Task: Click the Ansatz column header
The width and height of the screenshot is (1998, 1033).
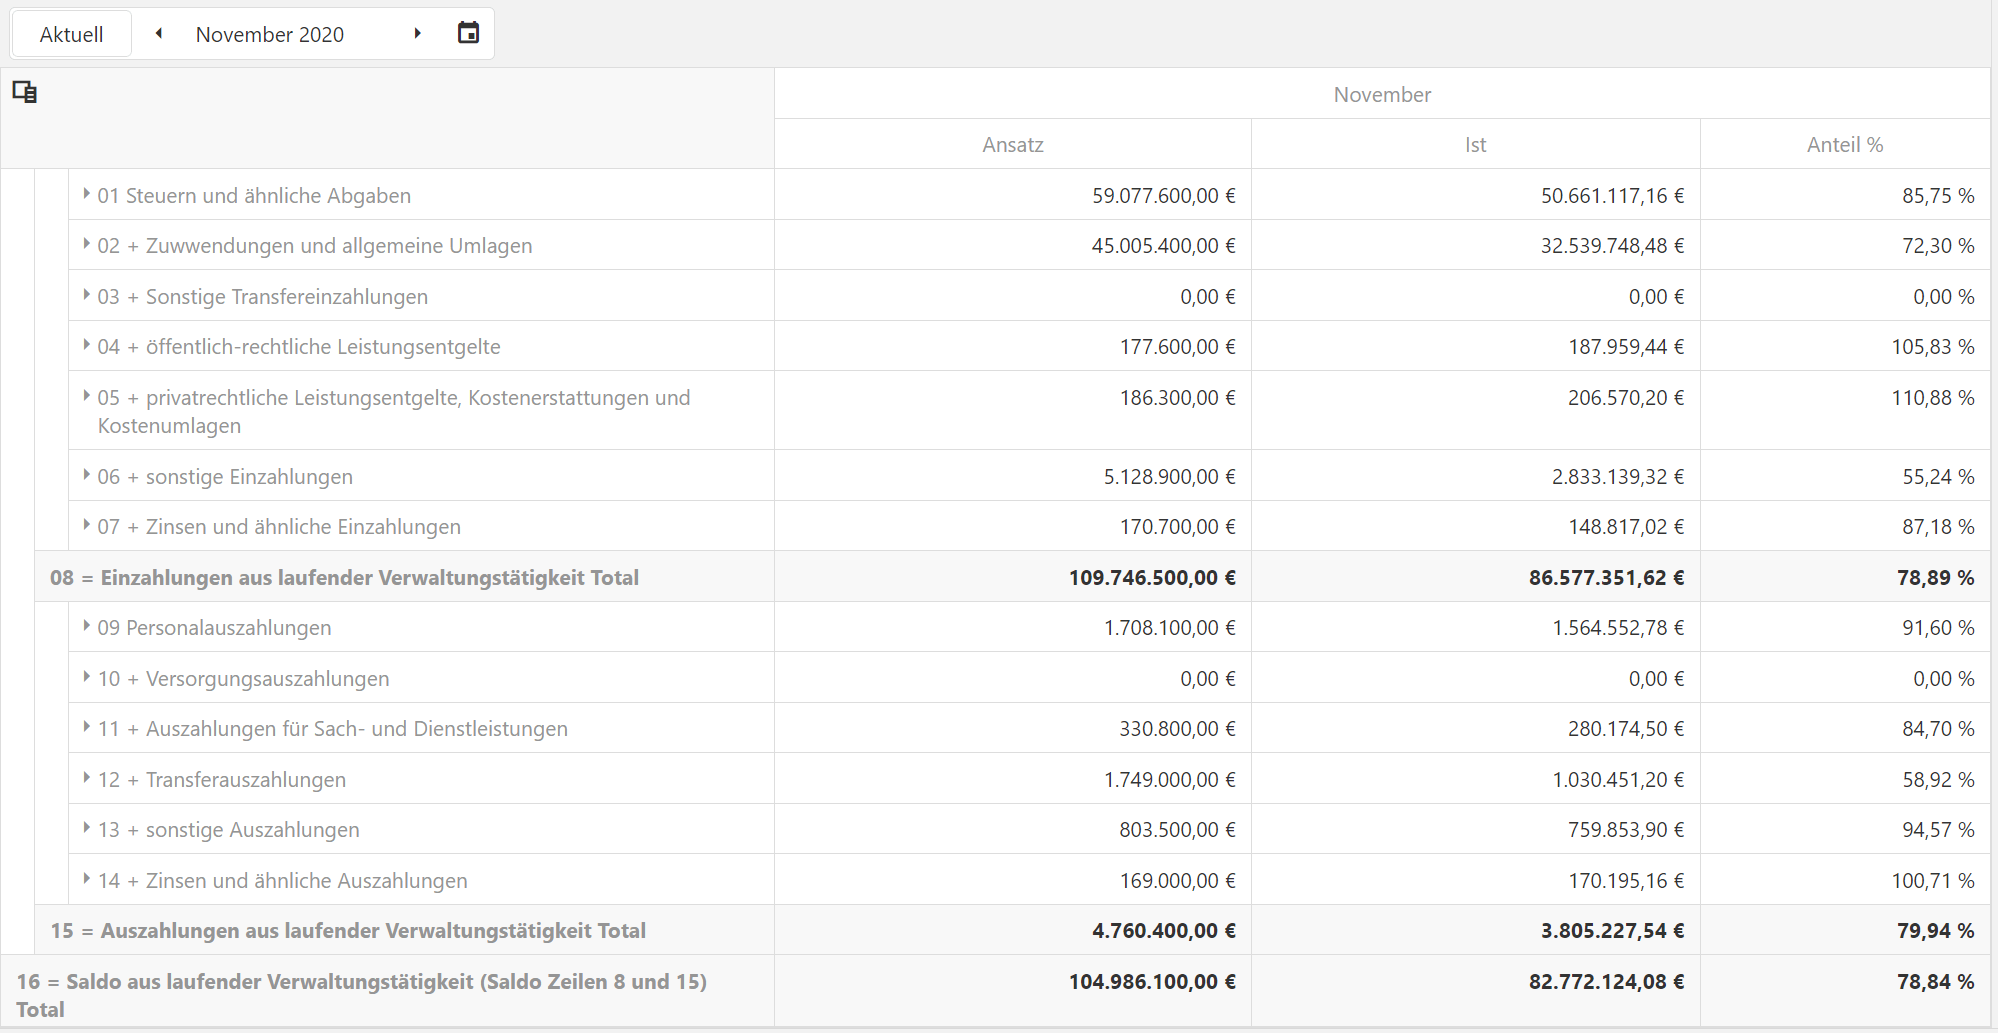Action: tap(1013, 144)
